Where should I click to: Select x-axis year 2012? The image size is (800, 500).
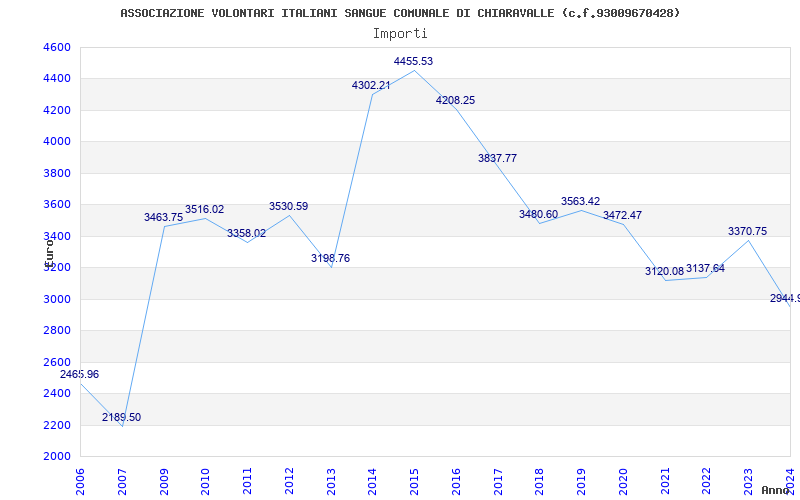(x=289, y=481)
